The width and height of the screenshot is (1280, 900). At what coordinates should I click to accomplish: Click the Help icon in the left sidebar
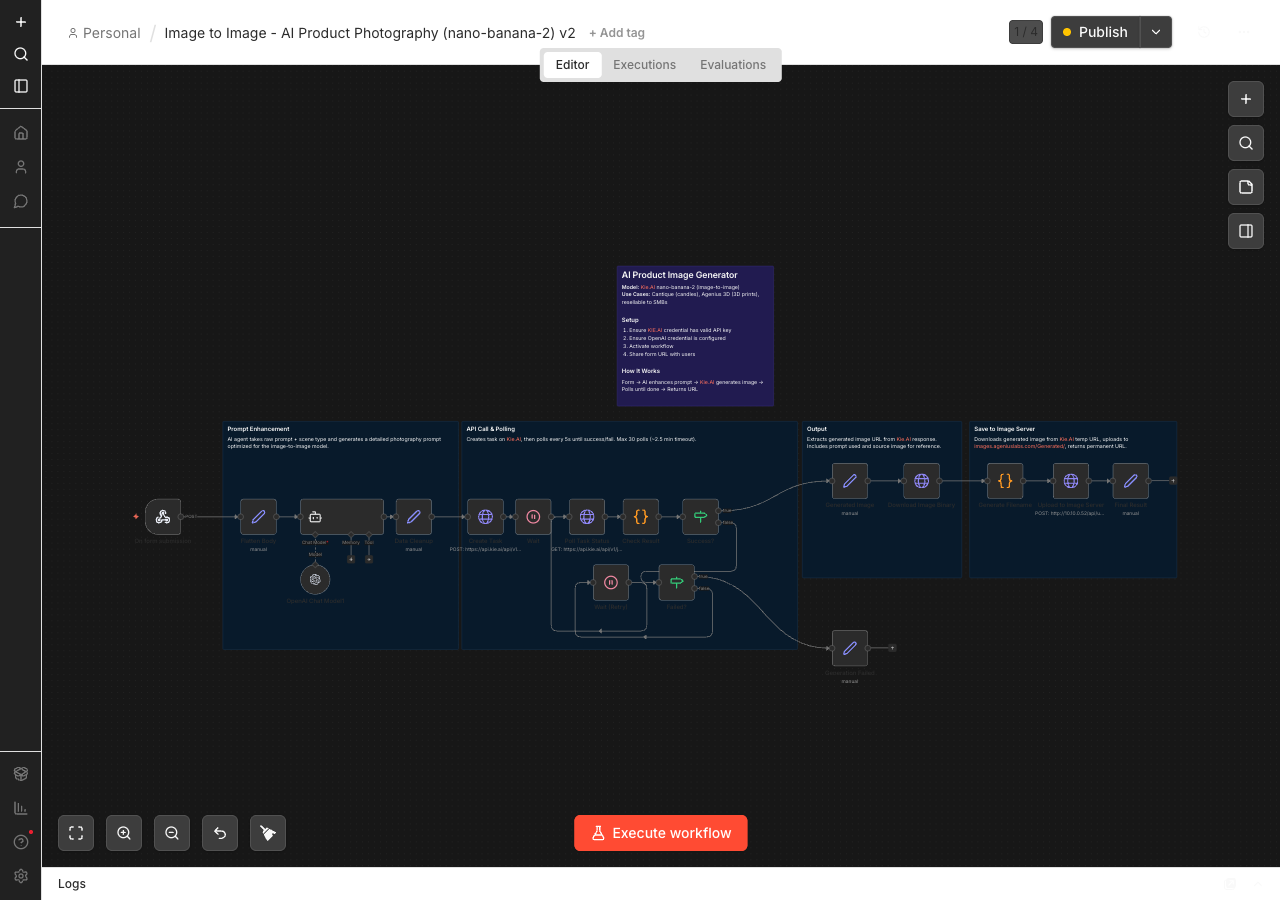(x=20, y=842)
